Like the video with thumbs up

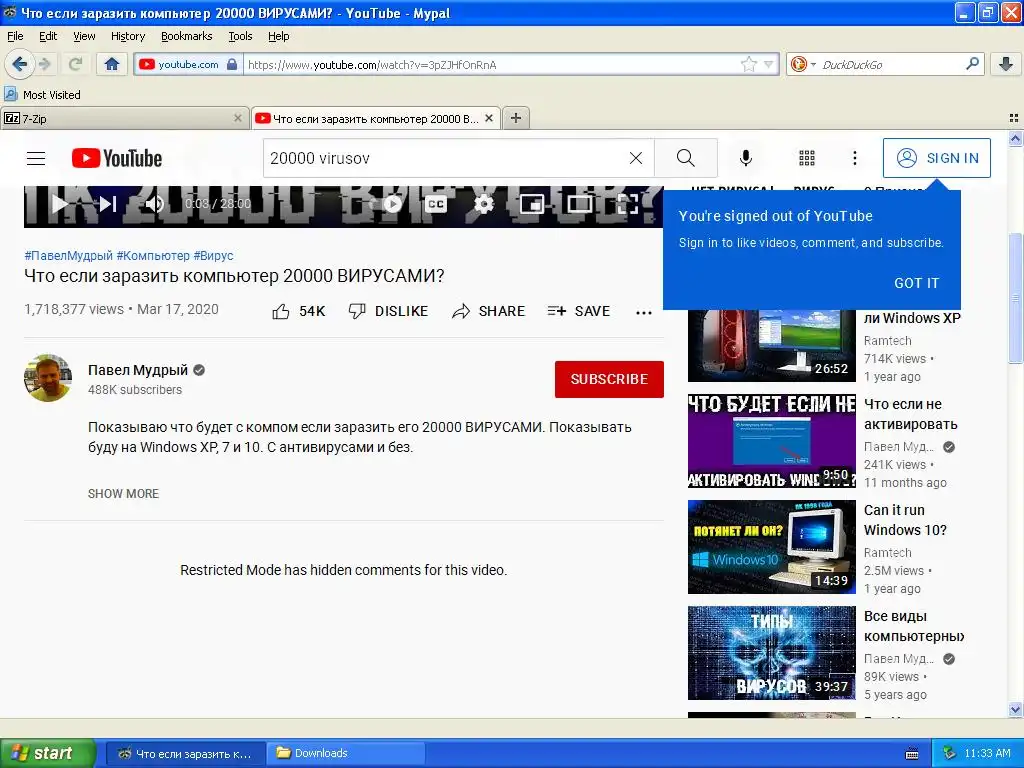298,312
